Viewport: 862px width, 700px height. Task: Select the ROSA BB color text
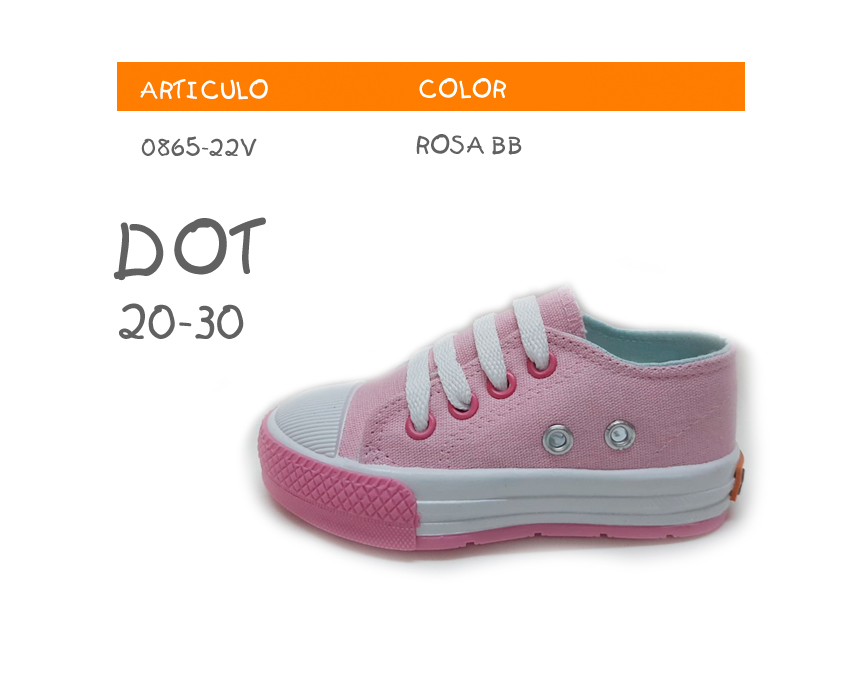coord(468,145)
